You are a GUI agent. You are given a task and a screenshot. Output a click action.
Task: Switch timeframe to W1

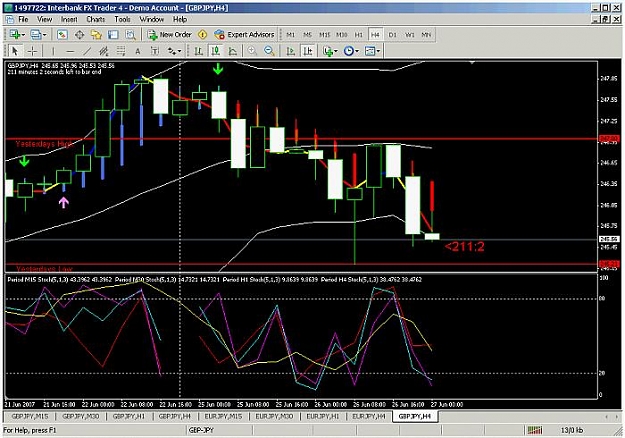point(410,35)
